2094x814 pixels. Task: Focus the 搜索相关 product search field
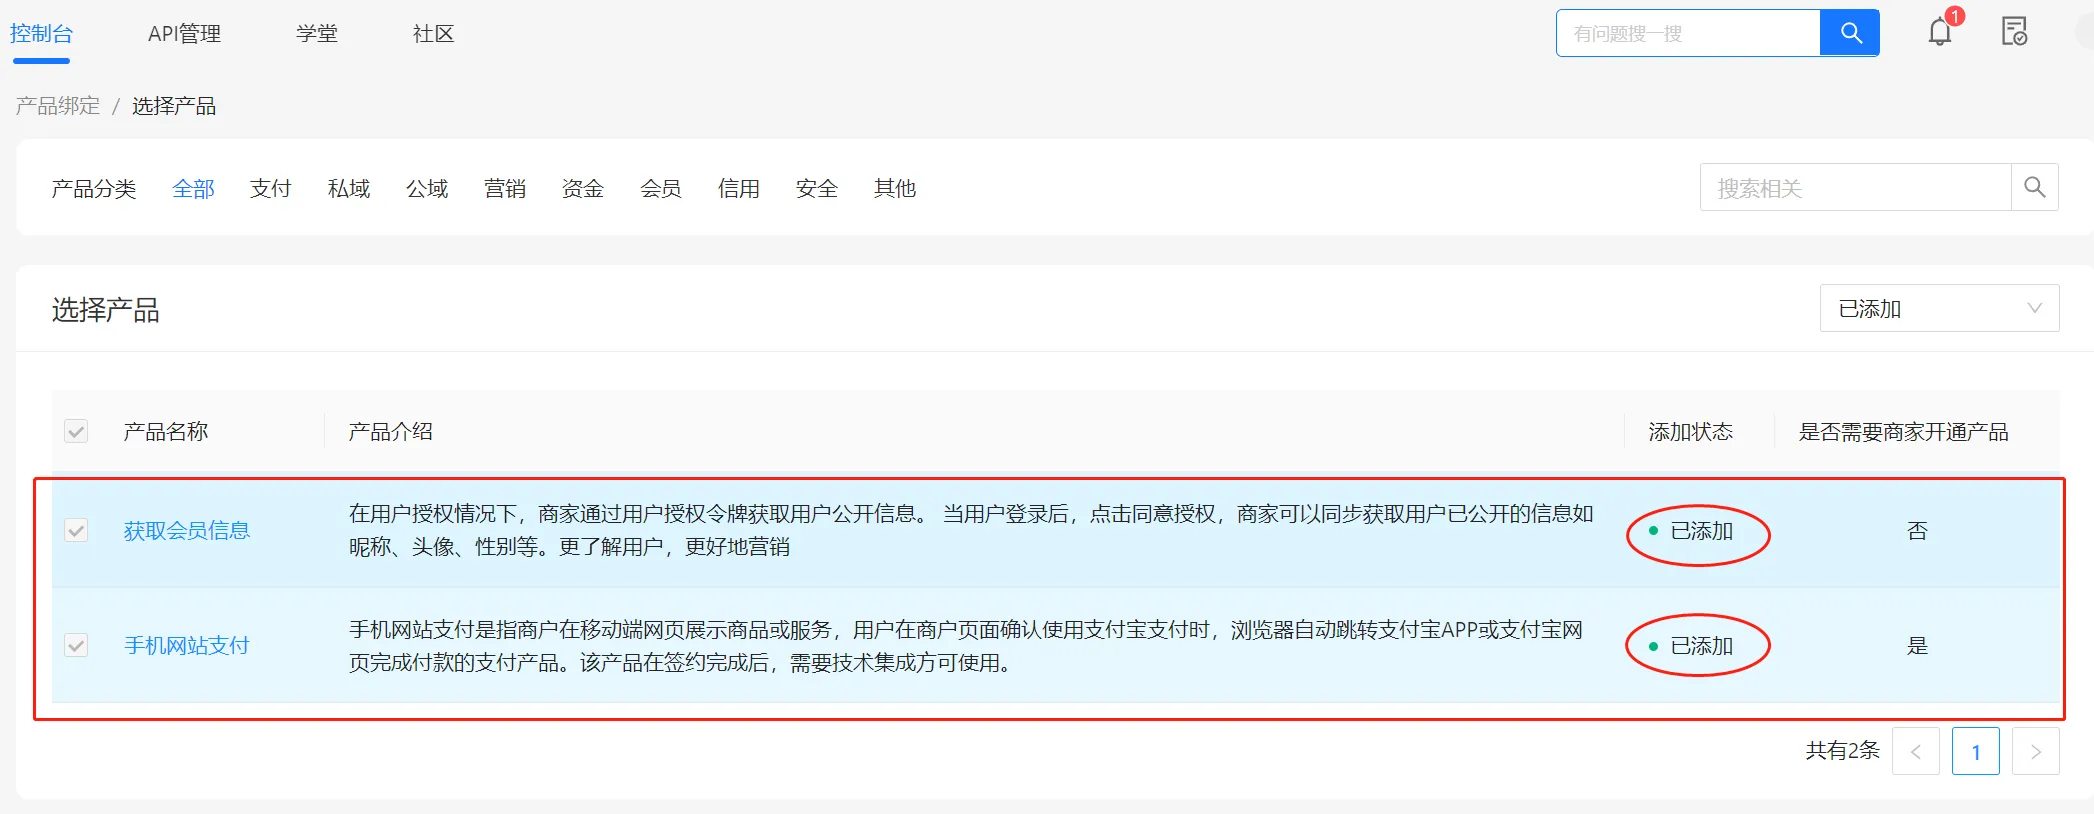pyautogui.click(x=1855, y=188)
